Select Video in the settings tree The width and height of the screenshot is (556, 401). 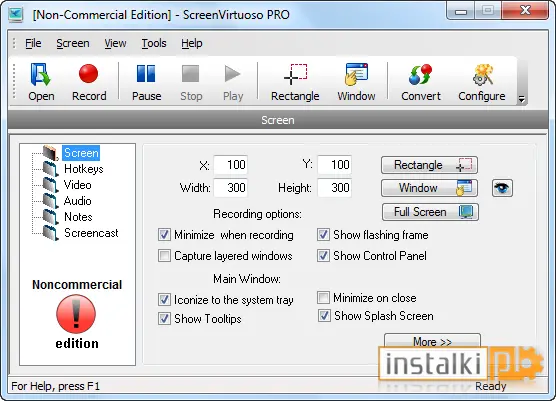77,185
